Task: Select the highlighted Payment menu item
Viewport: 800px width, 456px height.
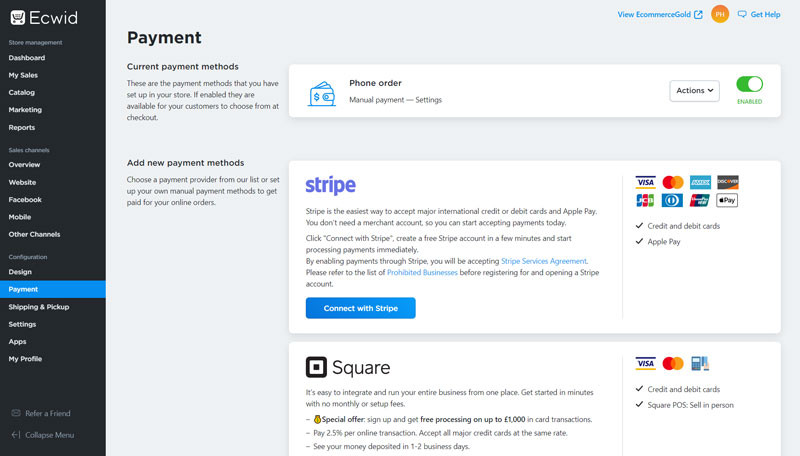Action: 53,289
